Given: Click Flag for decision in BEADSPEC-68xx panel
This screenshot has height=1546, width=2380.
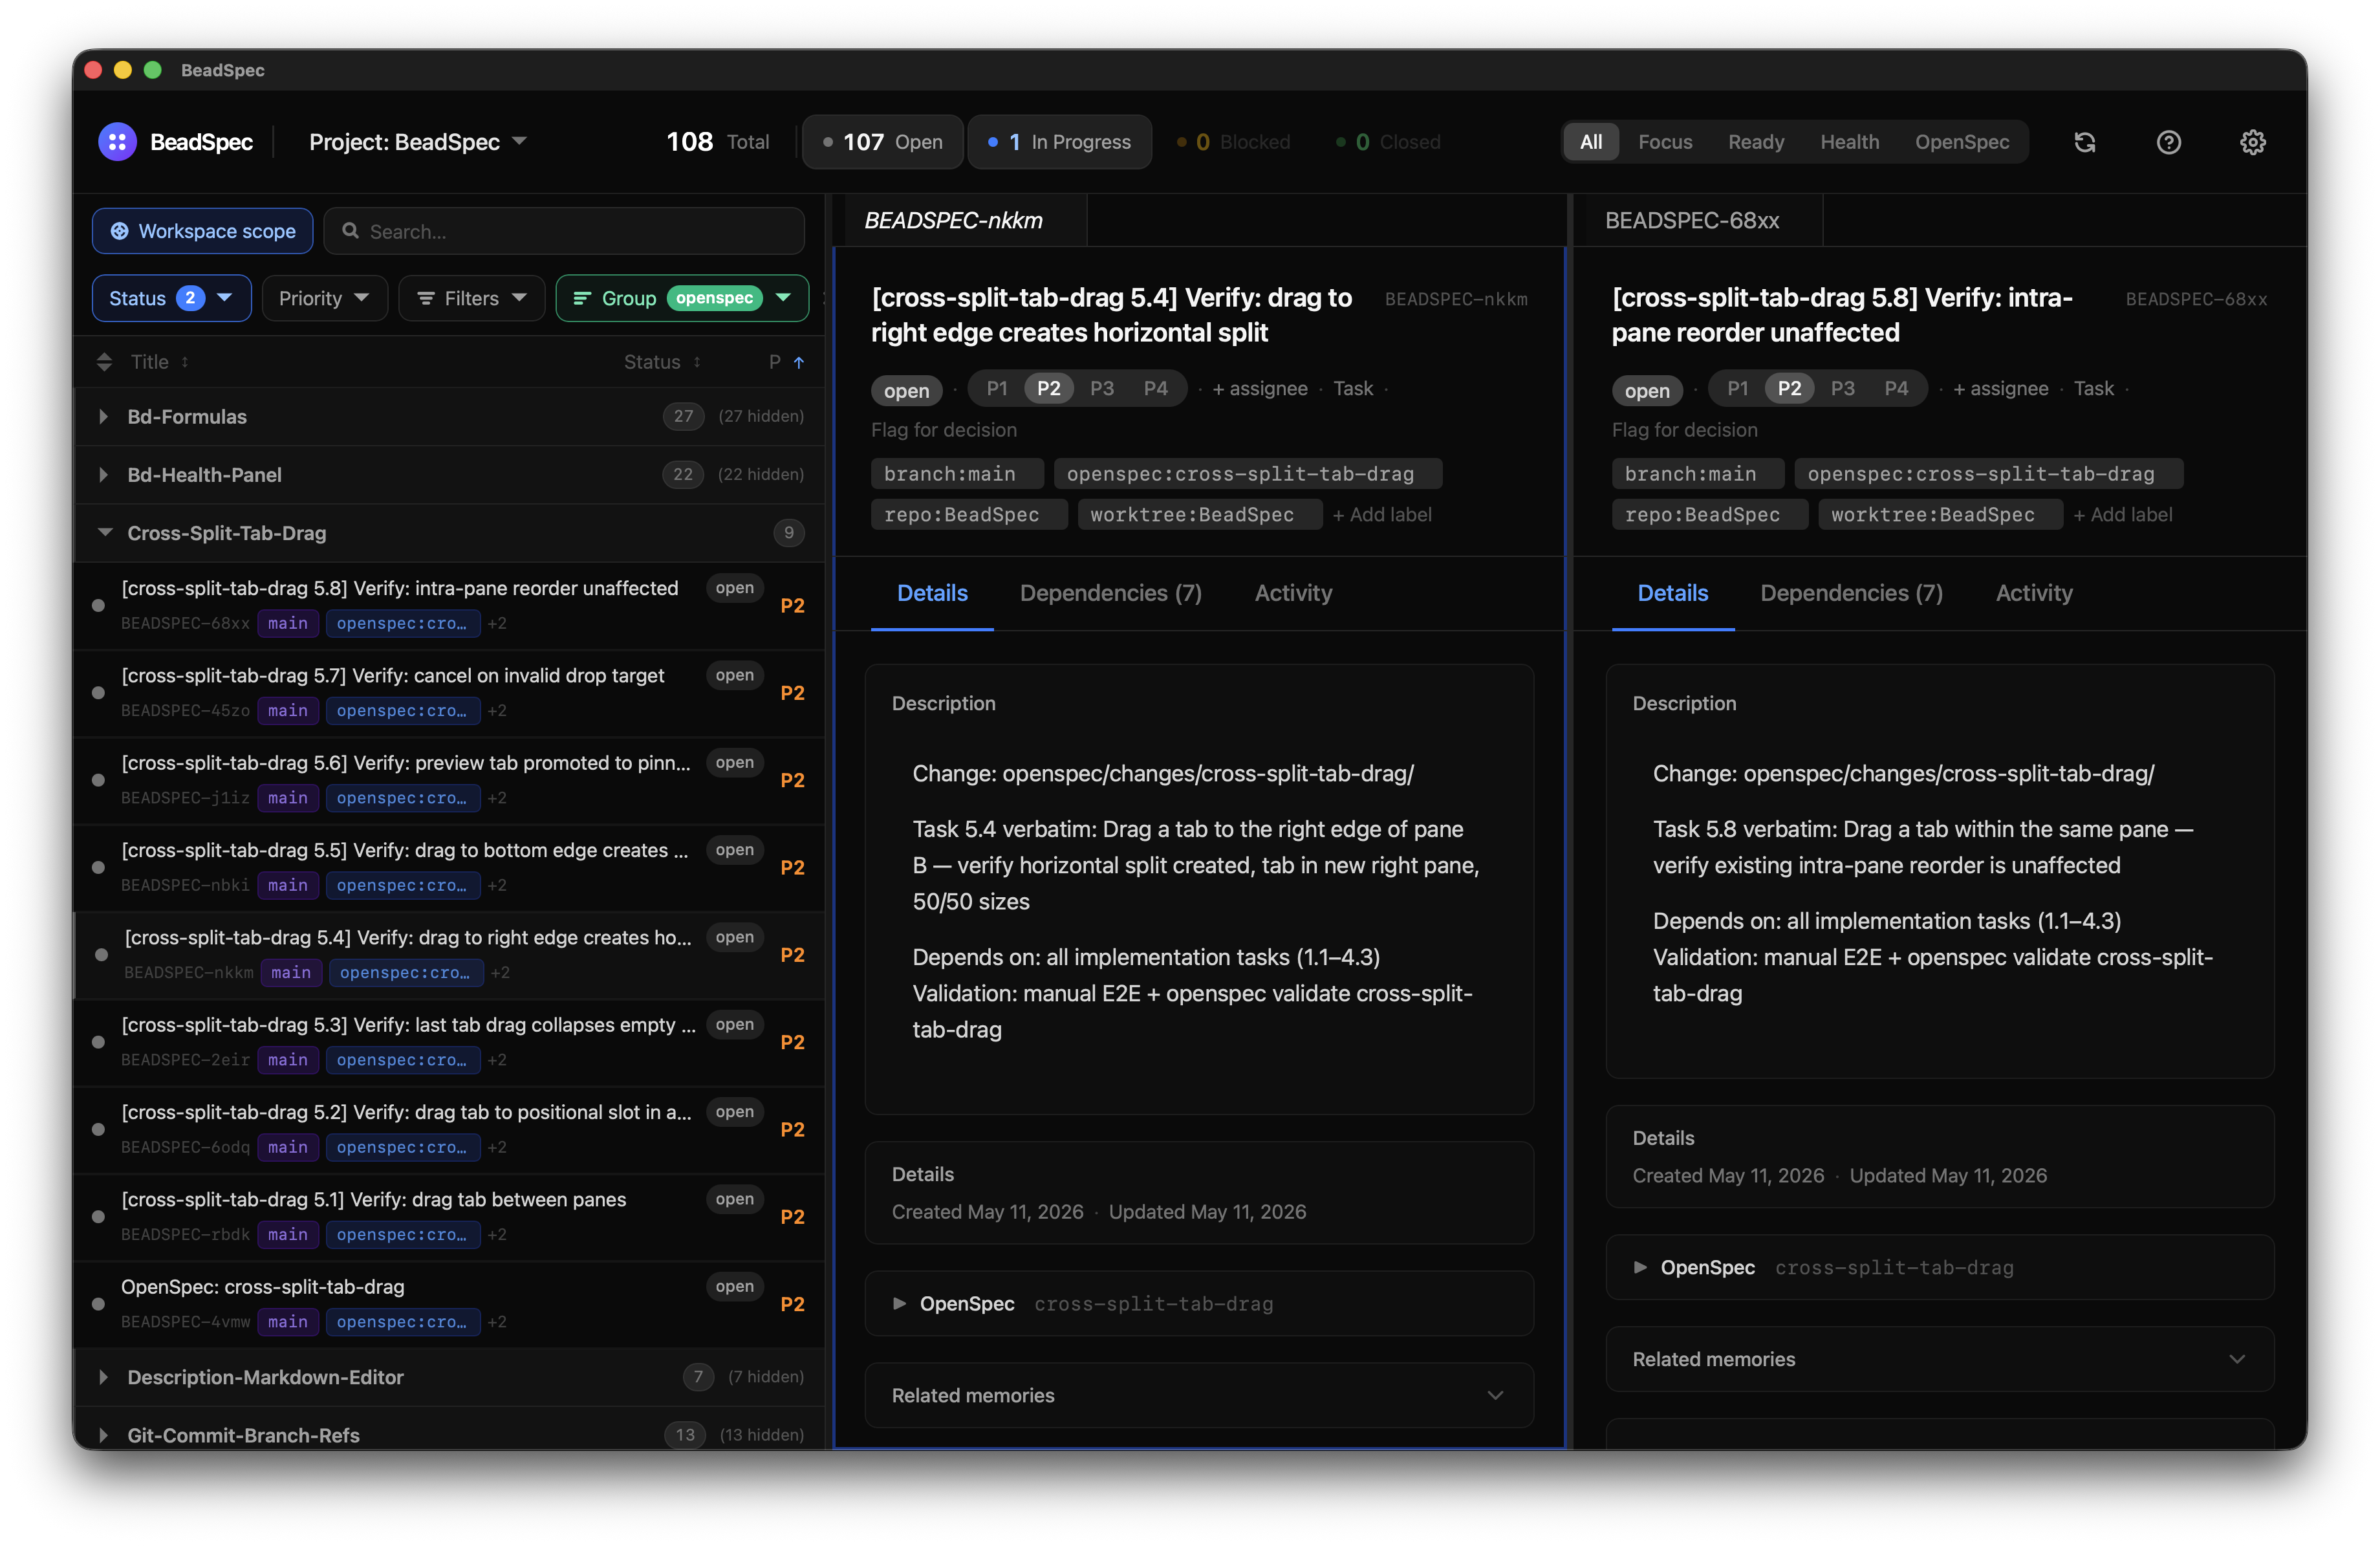Looking at the screenshot, I should [1684, 430].
